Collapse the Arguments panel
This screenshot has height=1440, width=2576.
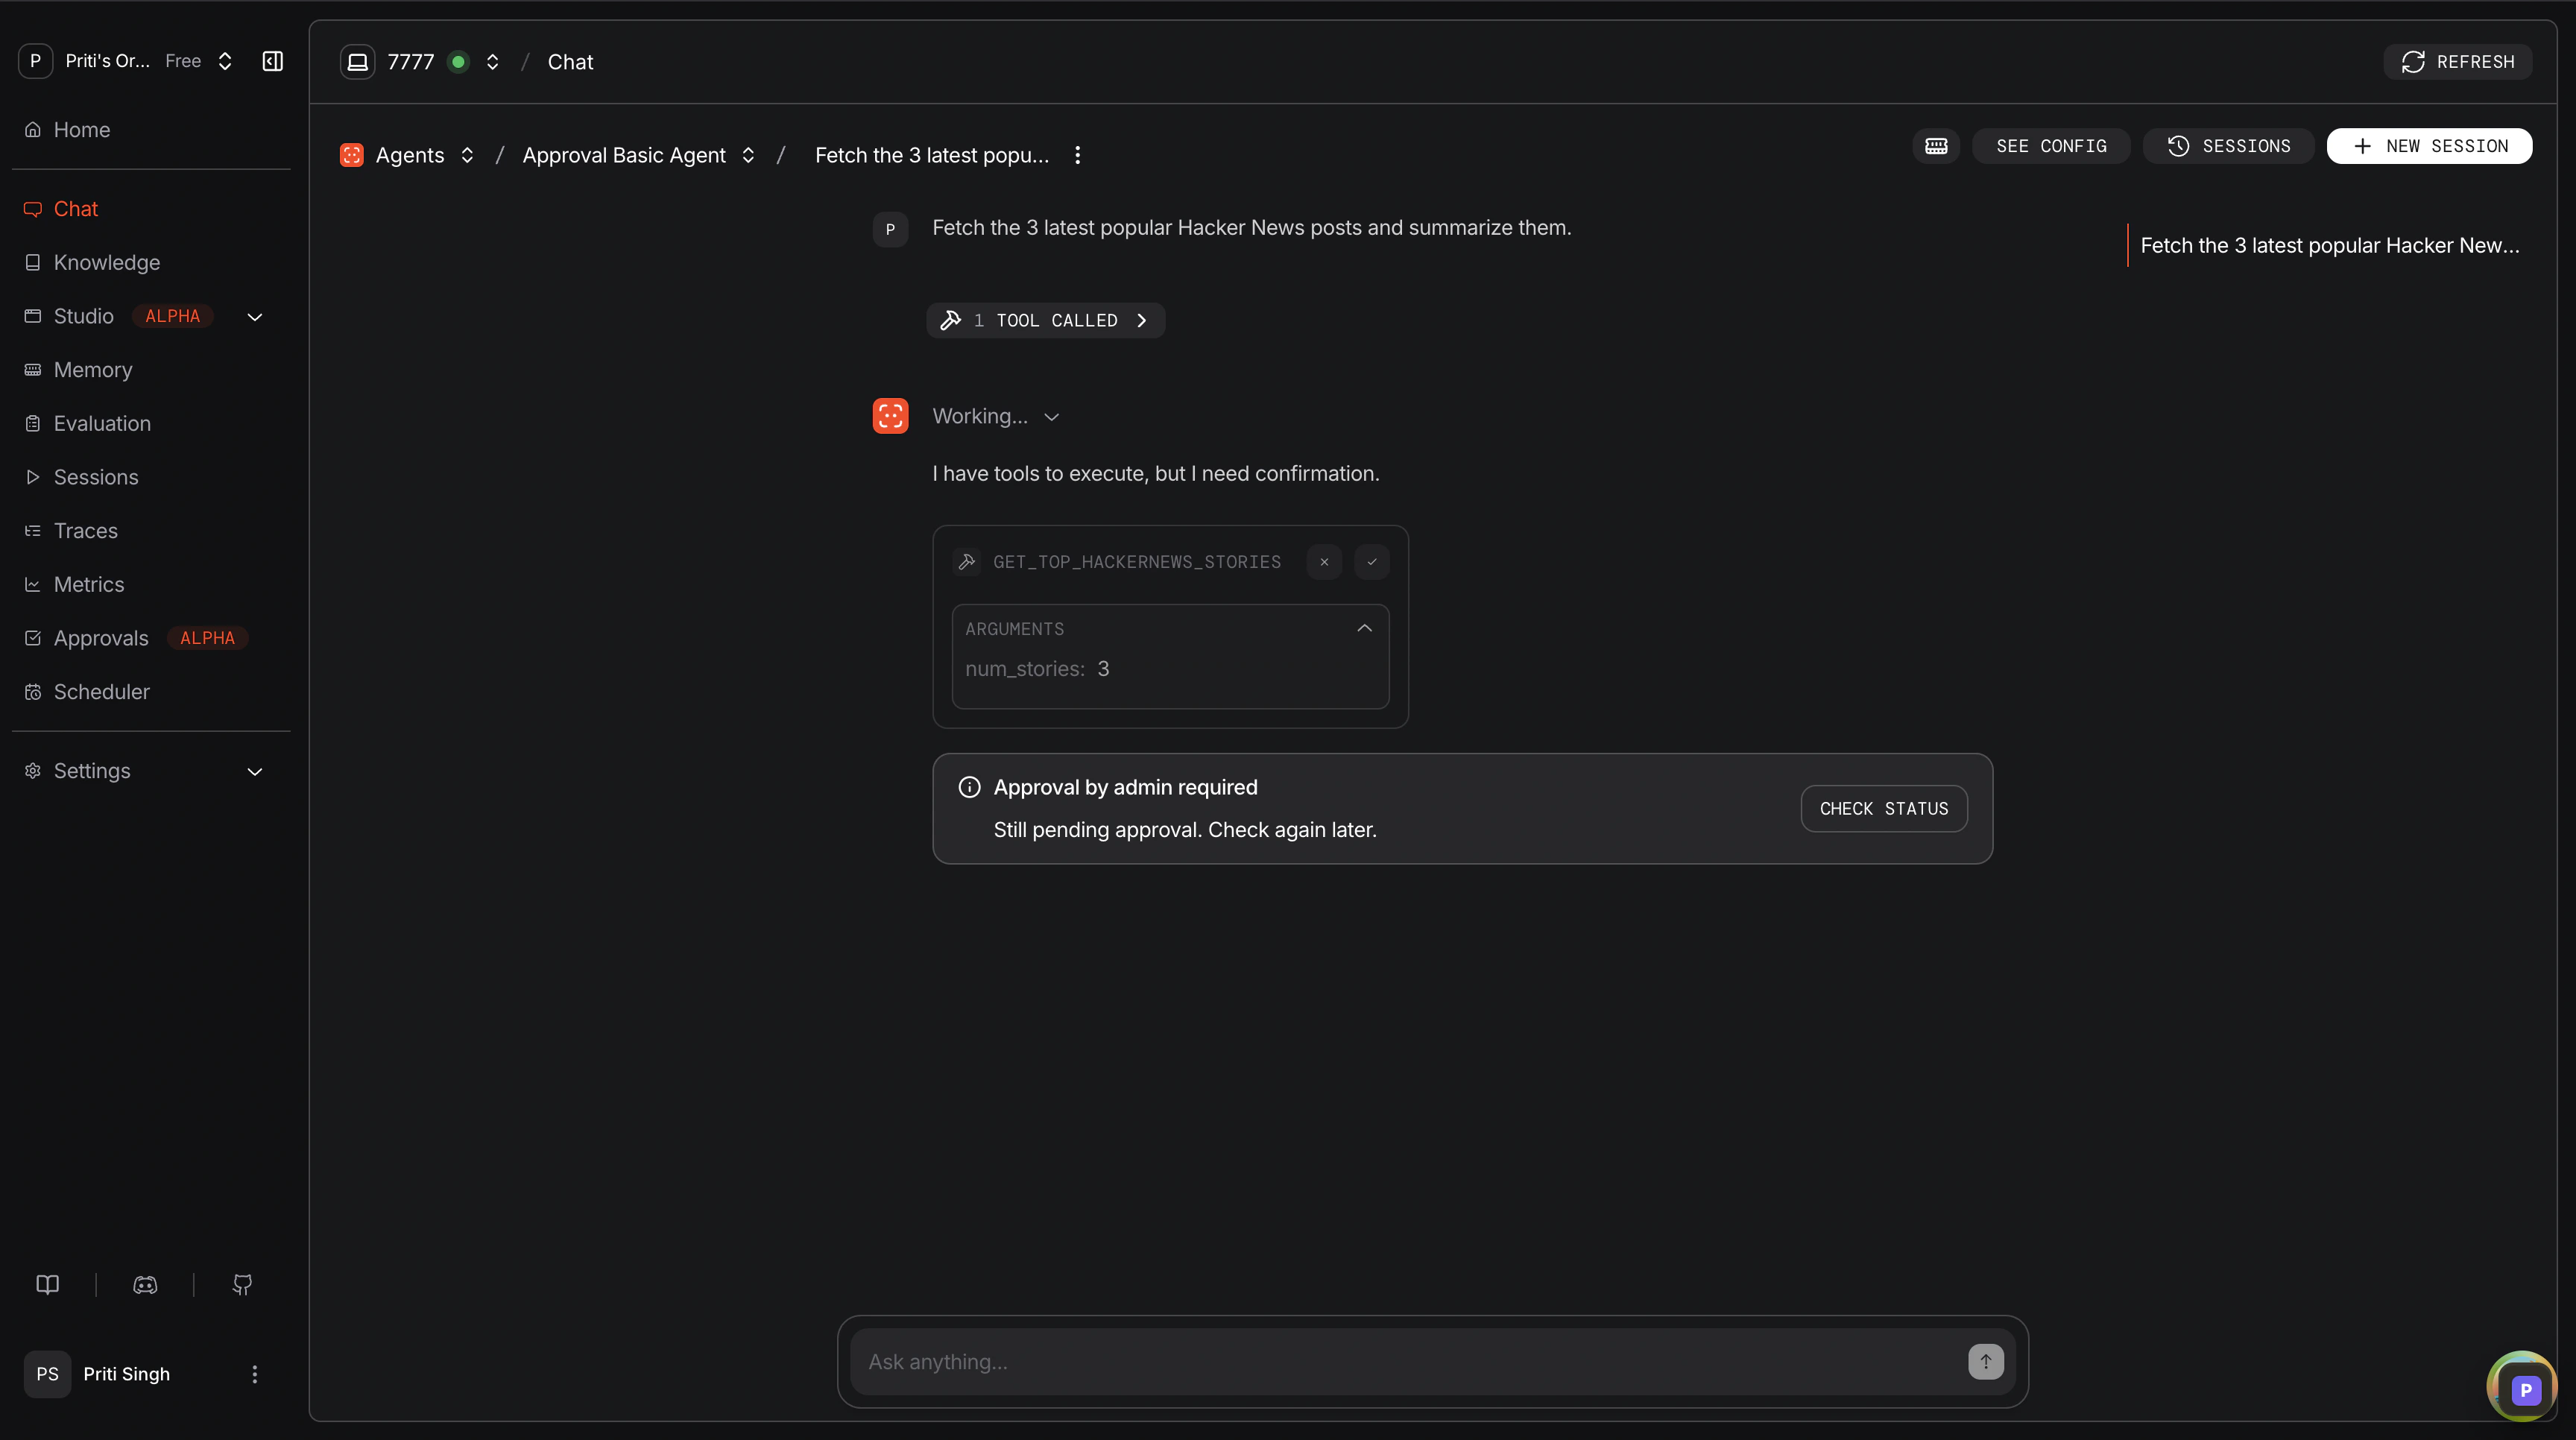(x=1364, y=628)
